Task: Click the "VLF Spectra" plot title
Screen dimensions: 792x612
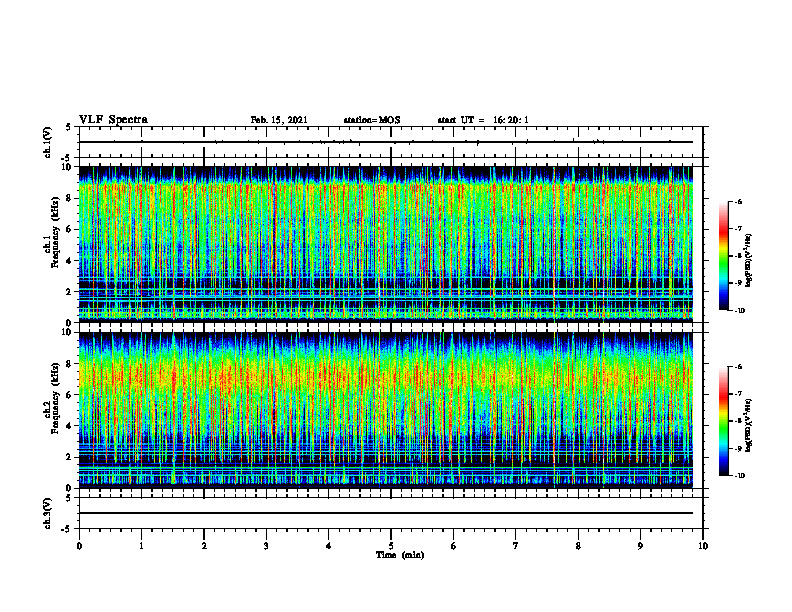Action: (x=113, y=120)
